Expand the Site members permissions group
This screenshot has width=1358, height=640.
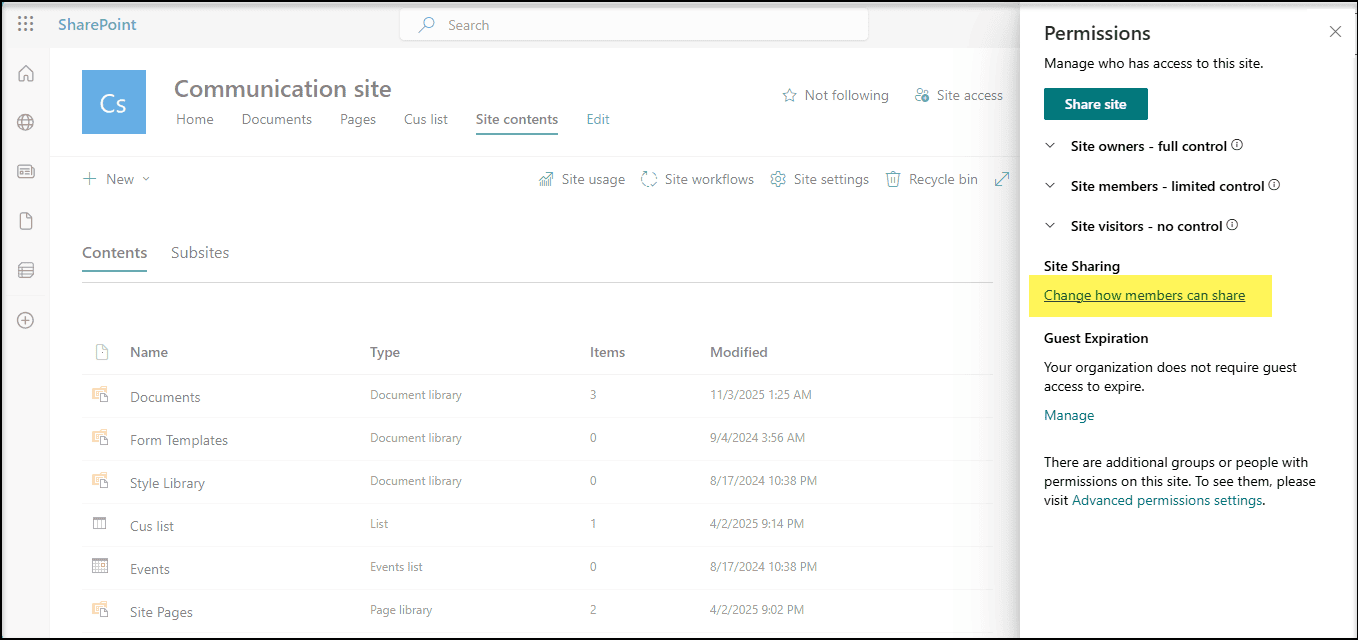tap(1050, 185)
